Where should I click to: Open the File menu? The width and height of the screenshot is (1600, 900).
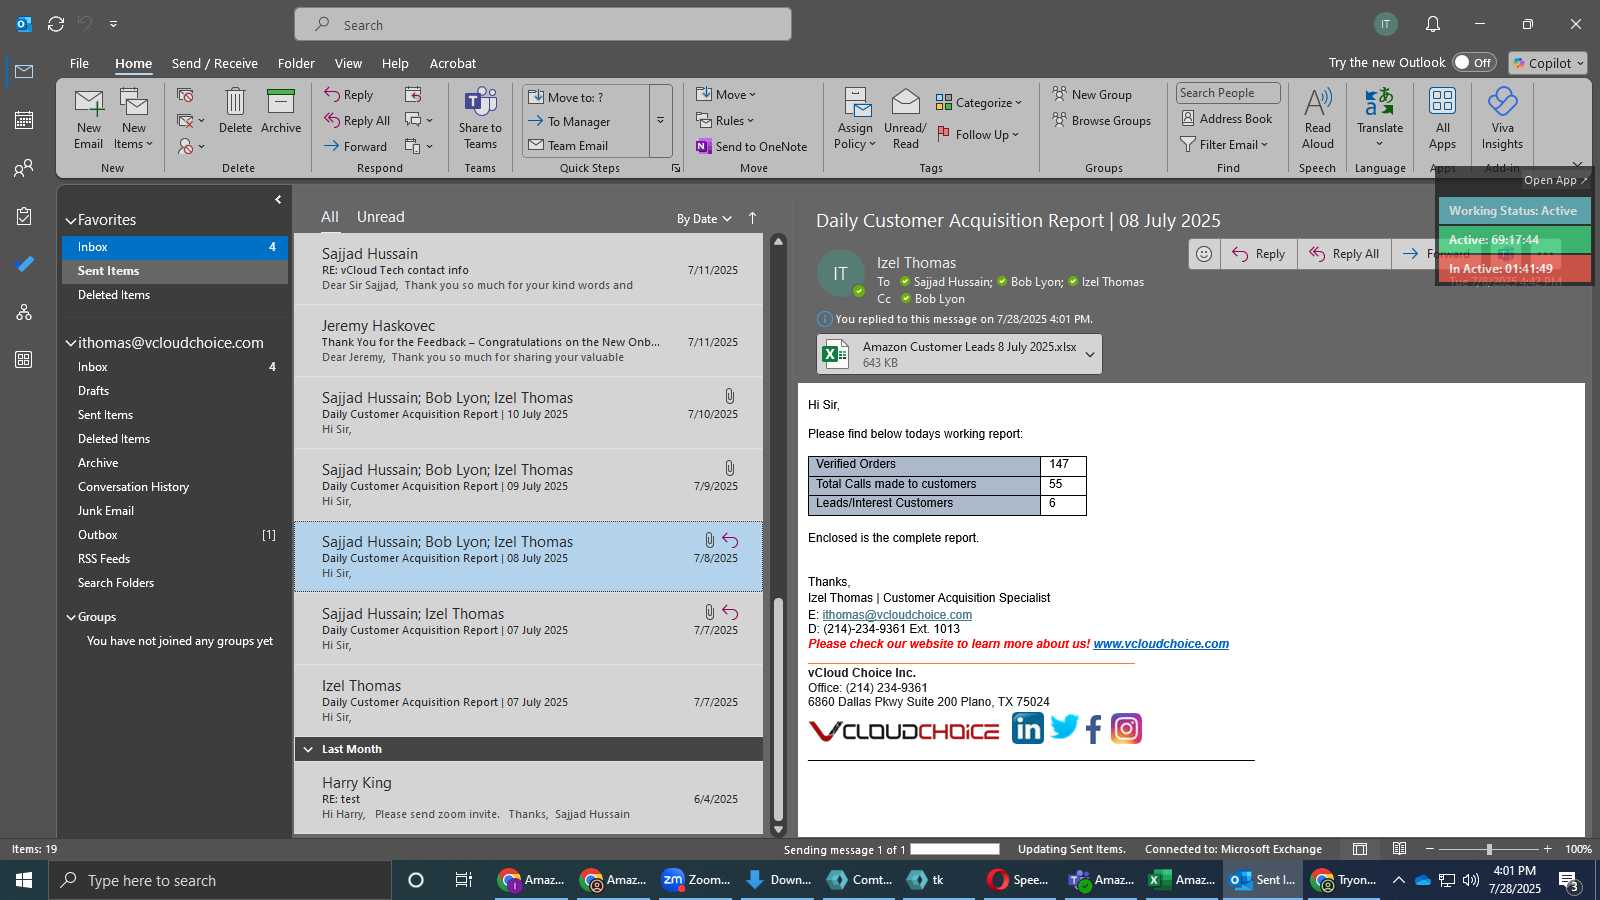pos(79,63)
